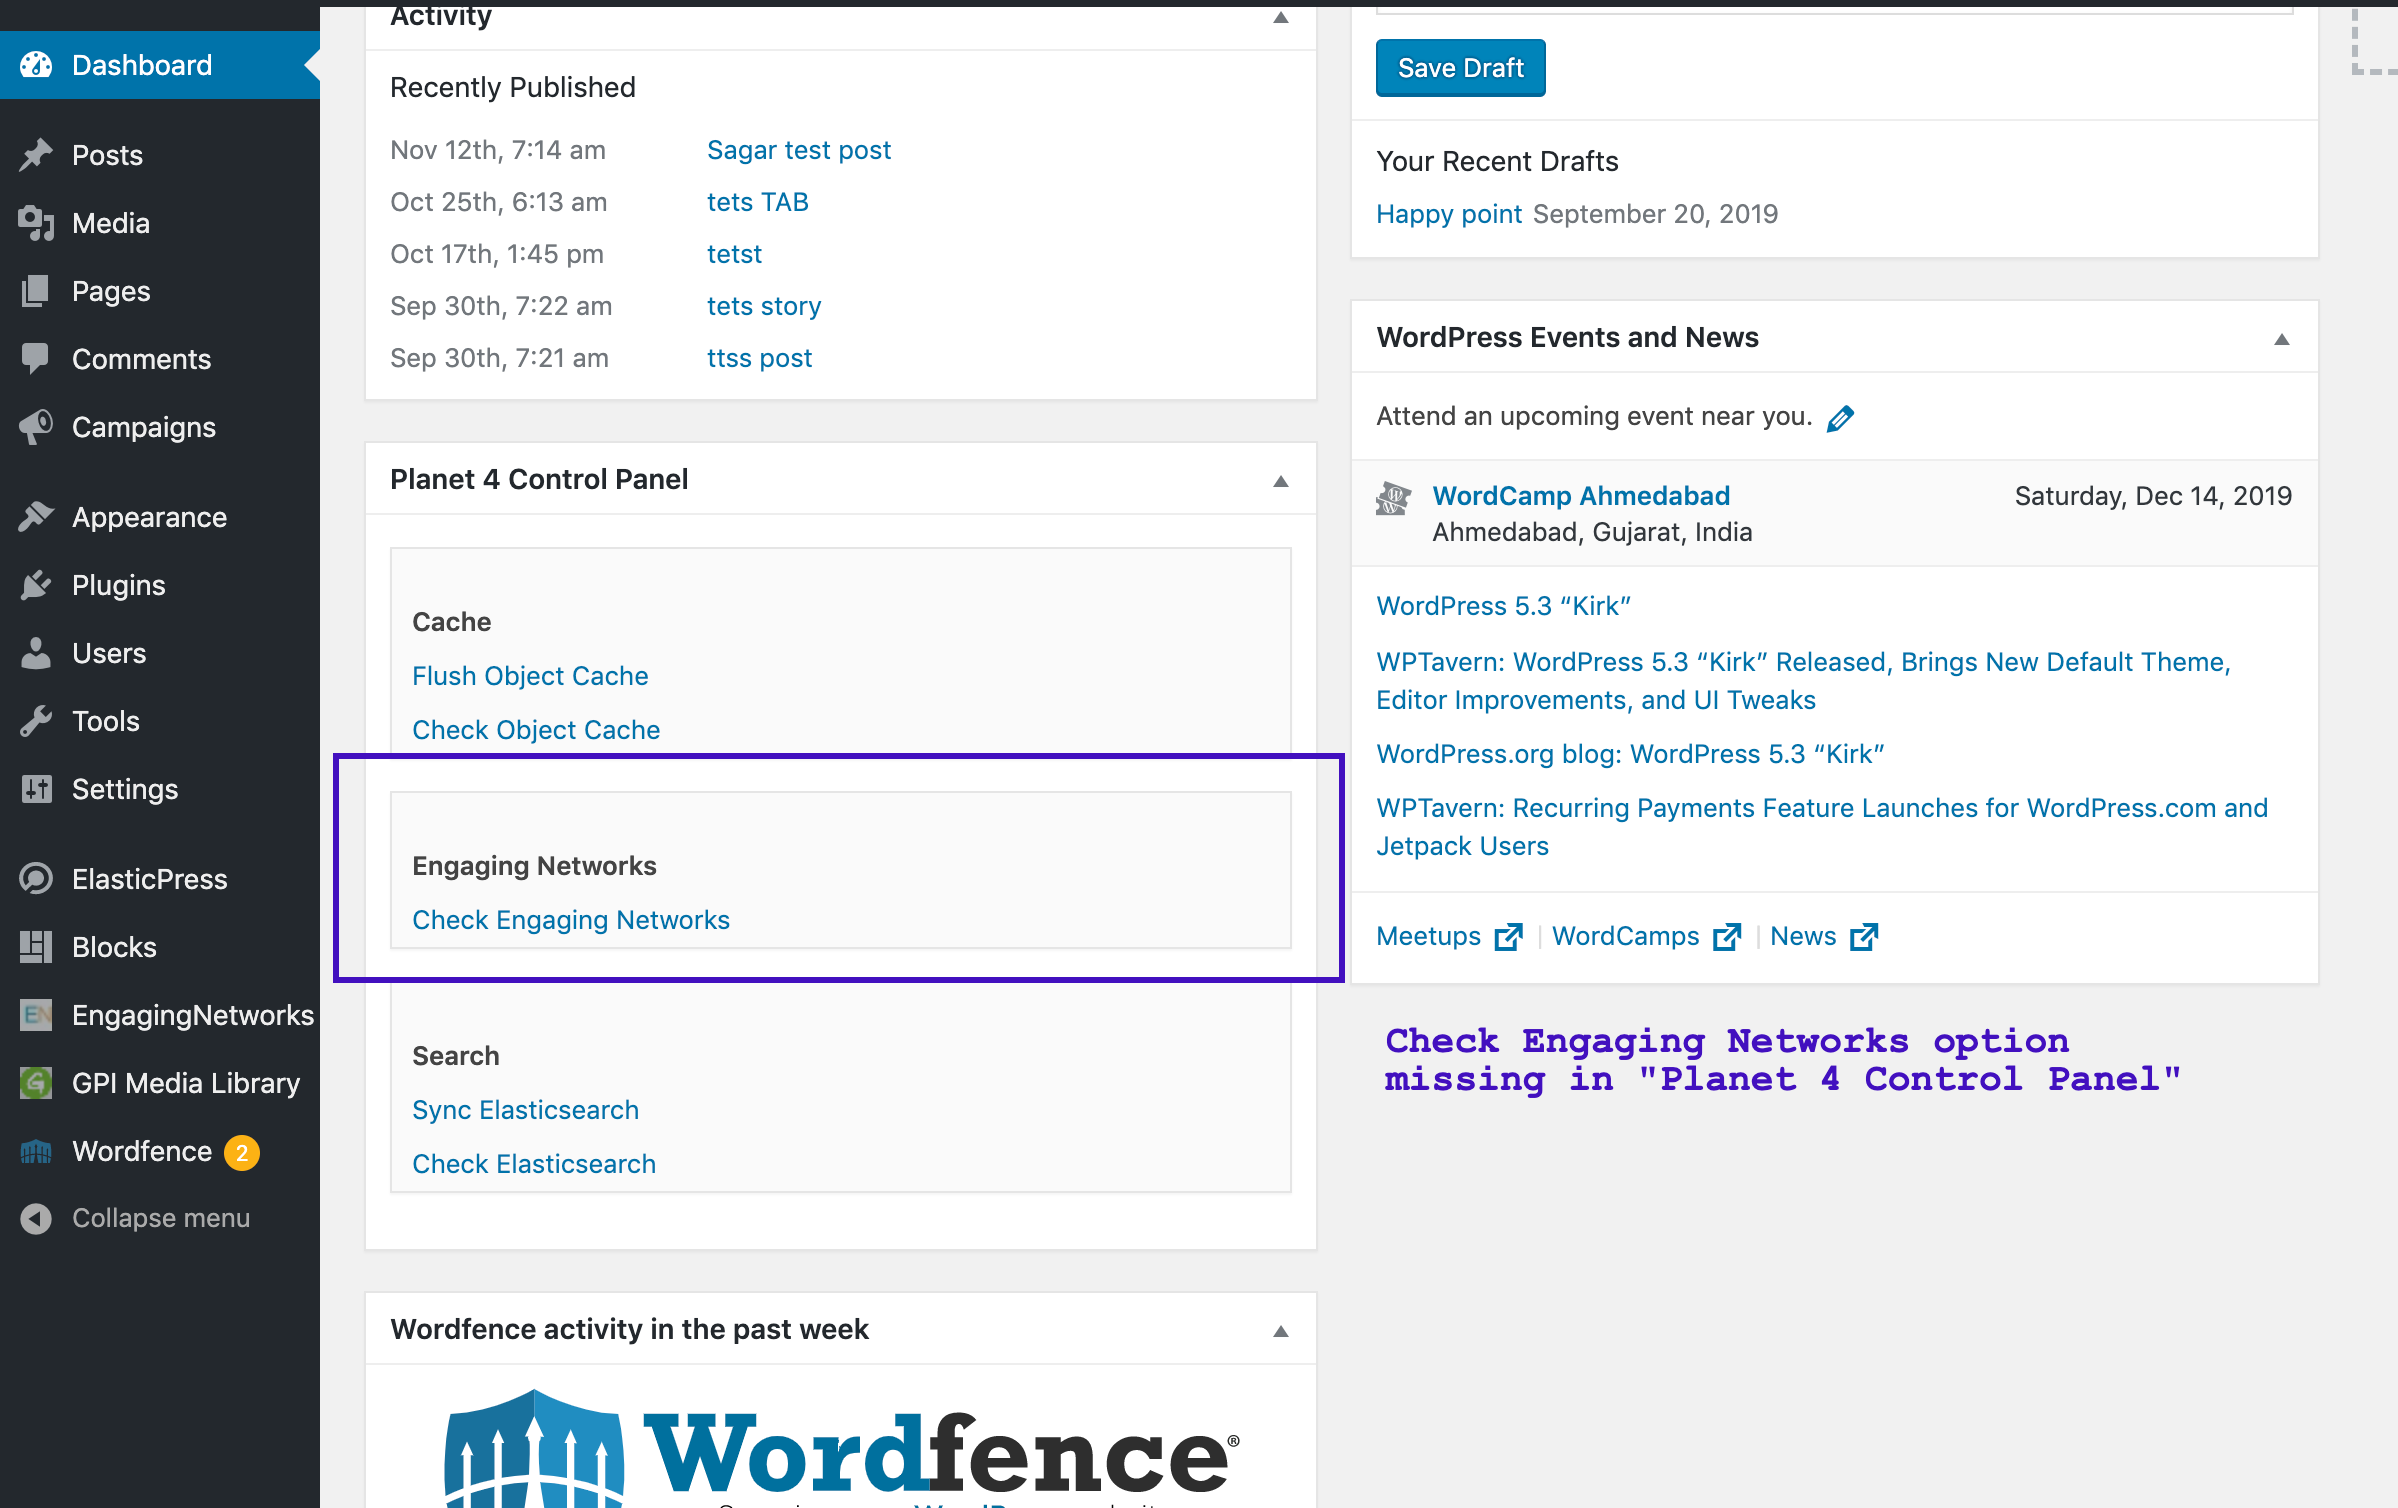This screenshot has height=1508, width=2398.
Task: Open WPTavern WordPress 5.3 Released article link
Action: pos(1803,681)
